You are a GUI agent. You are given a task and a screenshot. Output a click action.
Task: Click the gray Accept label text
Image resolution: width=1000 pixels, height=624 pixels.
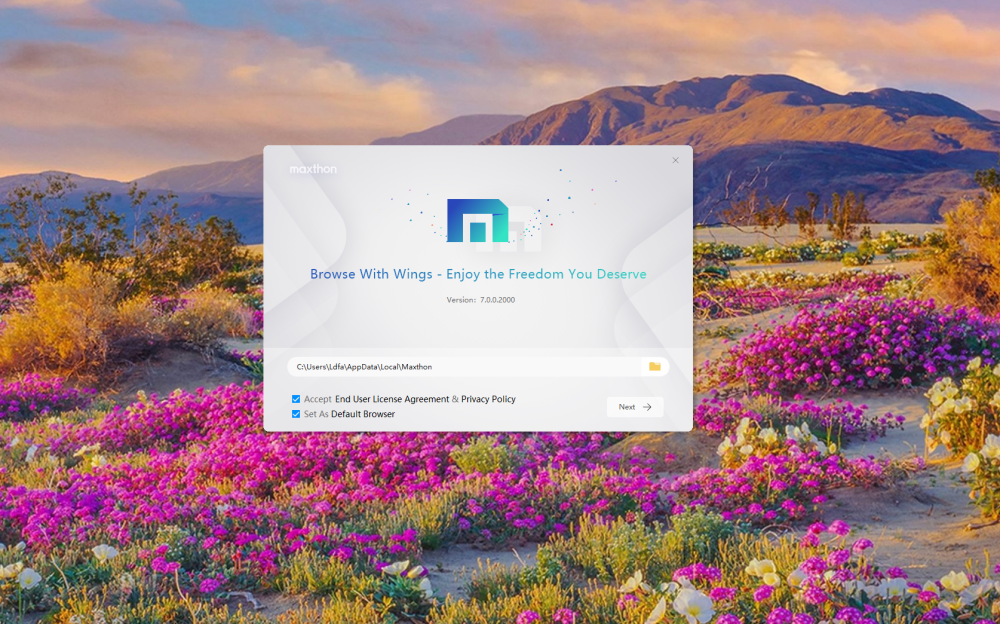(317, 399)
